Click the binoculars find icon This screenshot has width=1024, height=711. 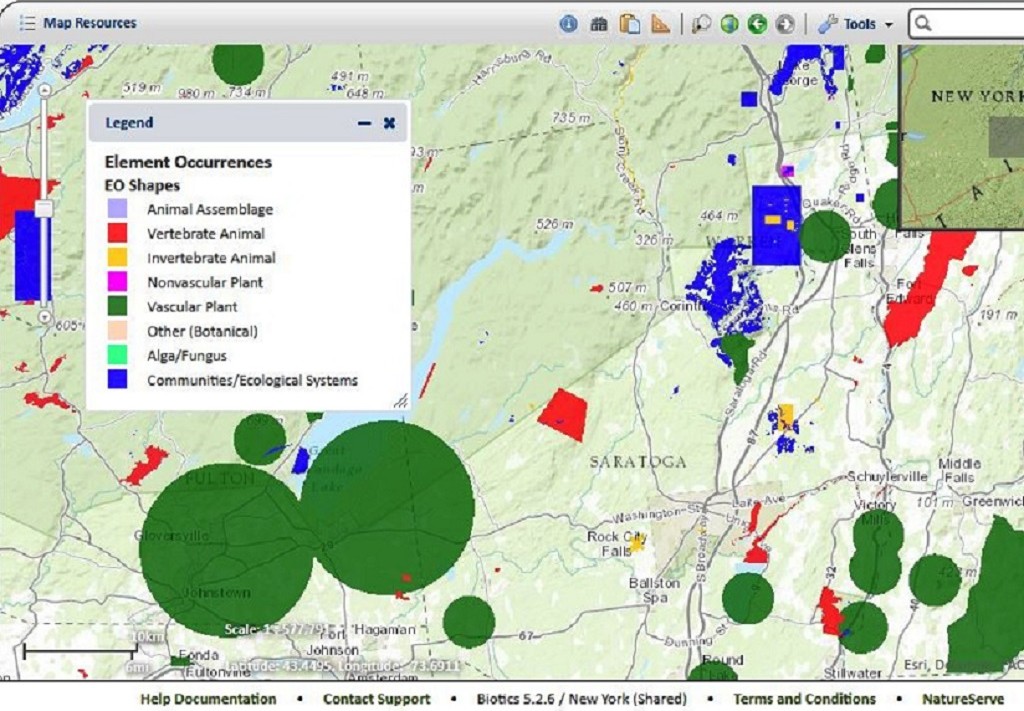[x=599, y=24]
